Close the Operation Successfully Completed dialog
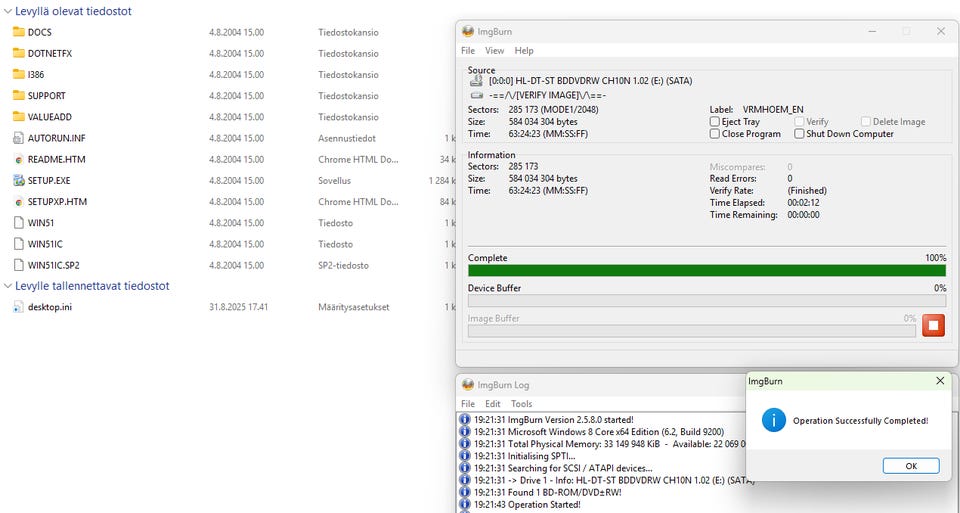 pos(940,381)
